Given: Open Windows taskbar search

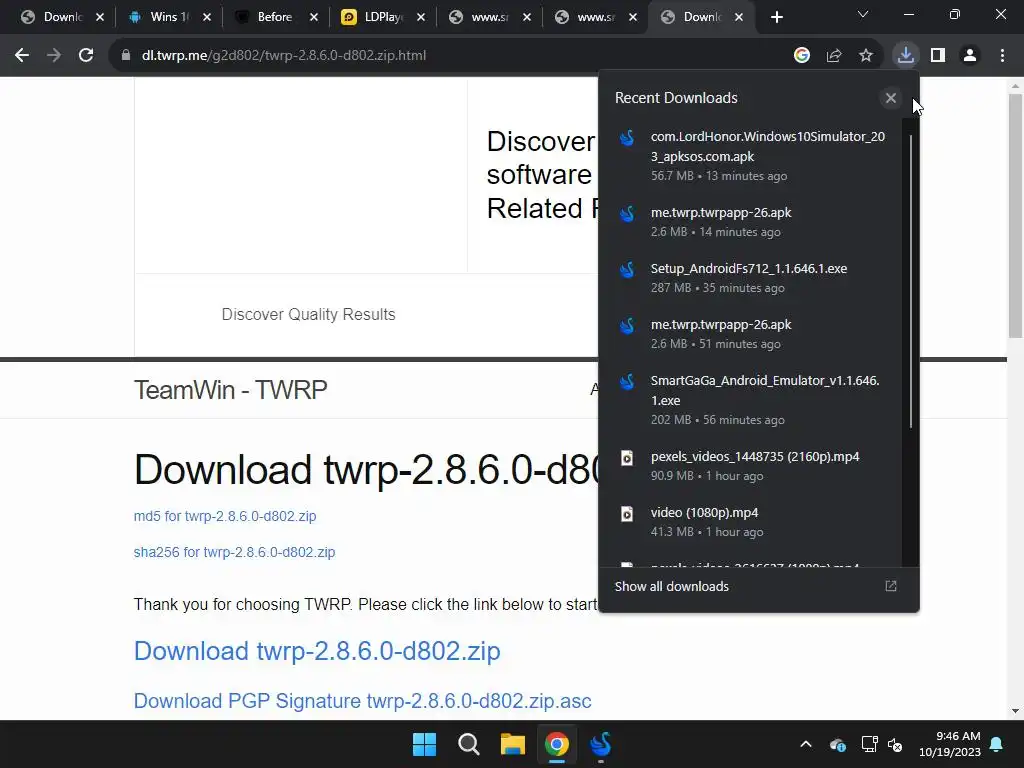Looking at the screenshot, I should coord(468,744).
